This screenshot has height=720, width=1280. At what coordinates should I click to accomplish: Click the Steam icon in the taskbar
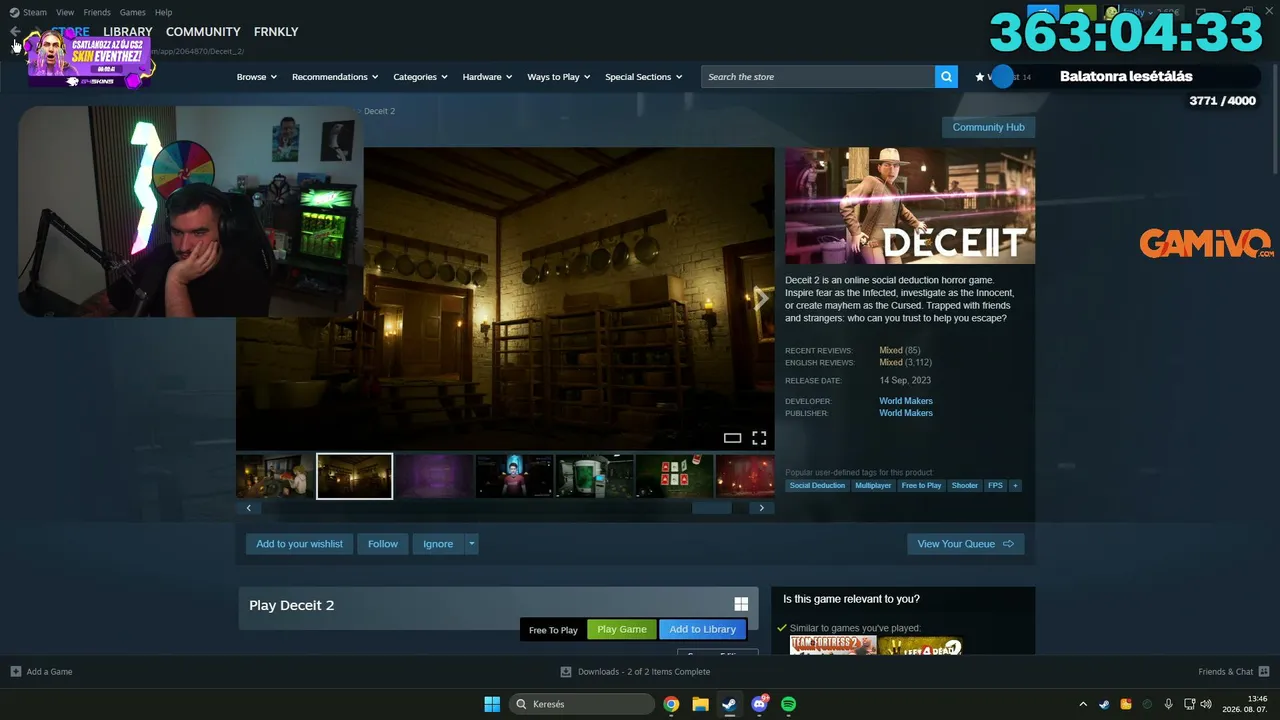tap(729, 704)
